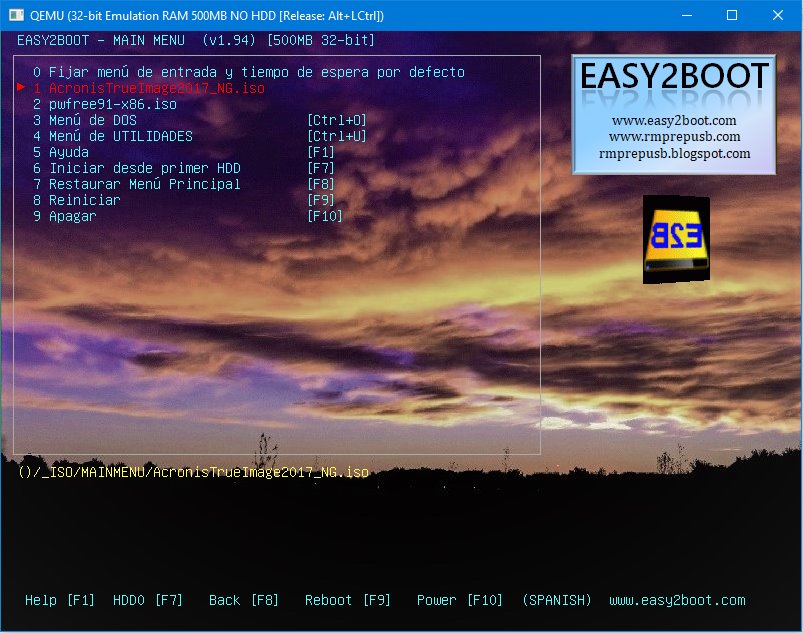Click www.easy2boot.com in the footer
This screenshot has width=803, height=633.
(678, 600)
